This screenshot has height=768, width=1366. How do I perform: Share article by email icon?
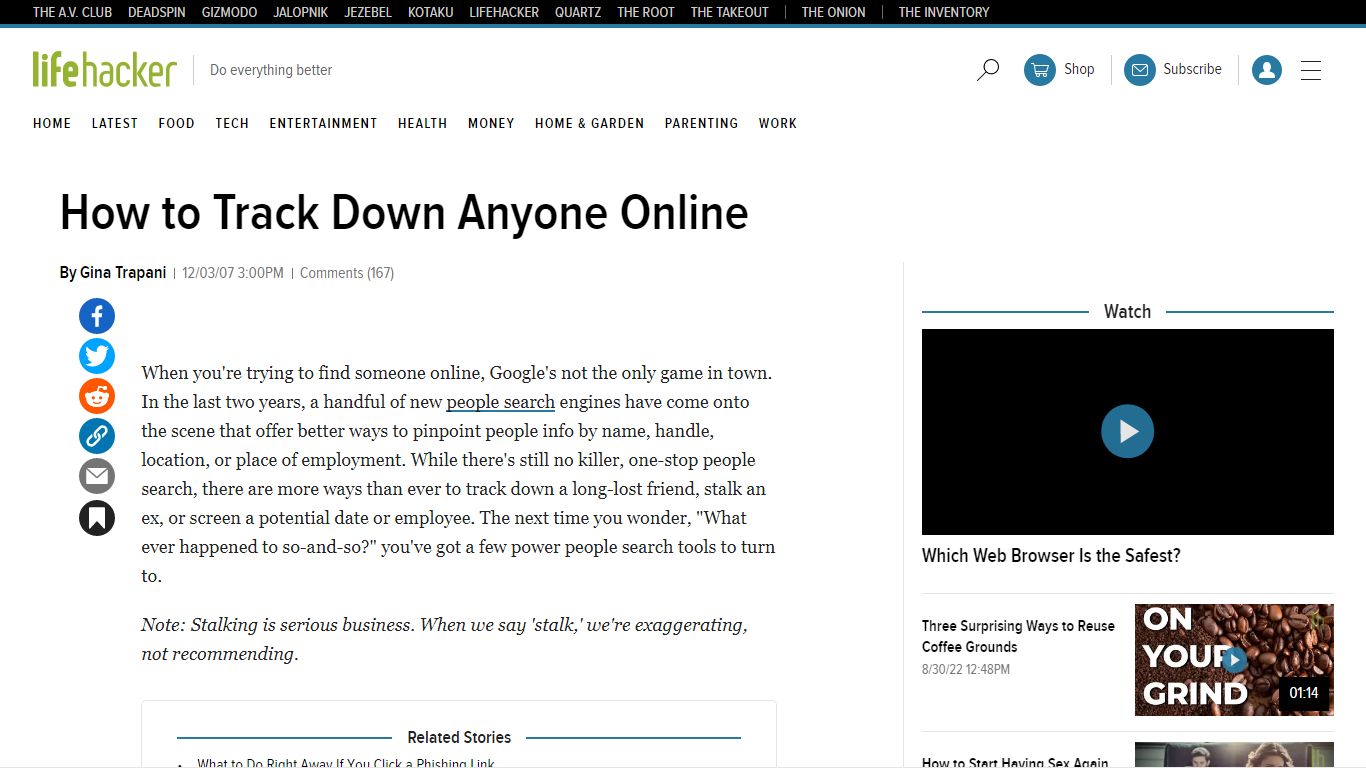pyautogui.click(x=97, y=476)
